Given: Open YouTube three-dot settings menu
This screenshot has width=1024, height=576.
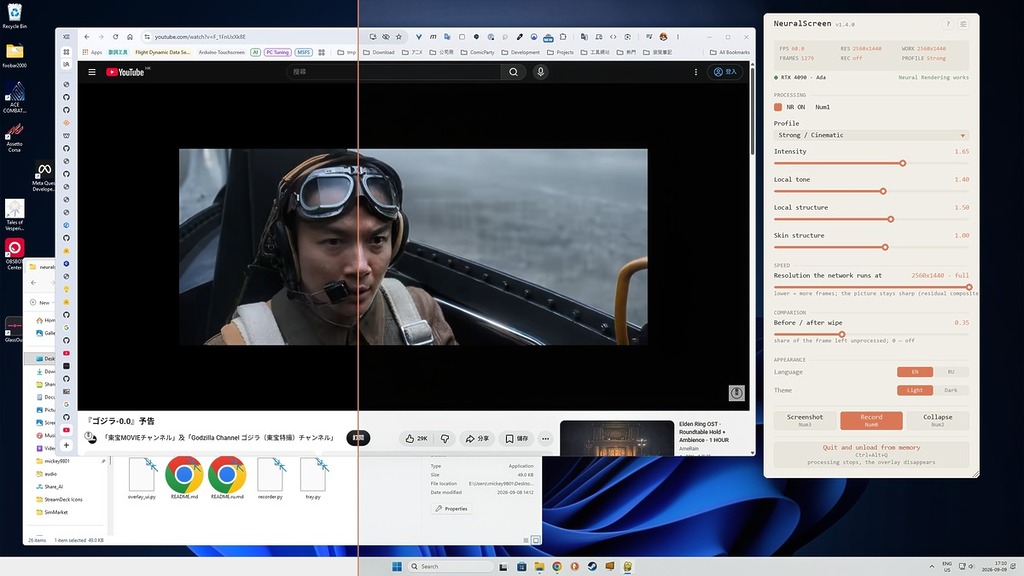Looking at the screenshot, I should point(696,72).
